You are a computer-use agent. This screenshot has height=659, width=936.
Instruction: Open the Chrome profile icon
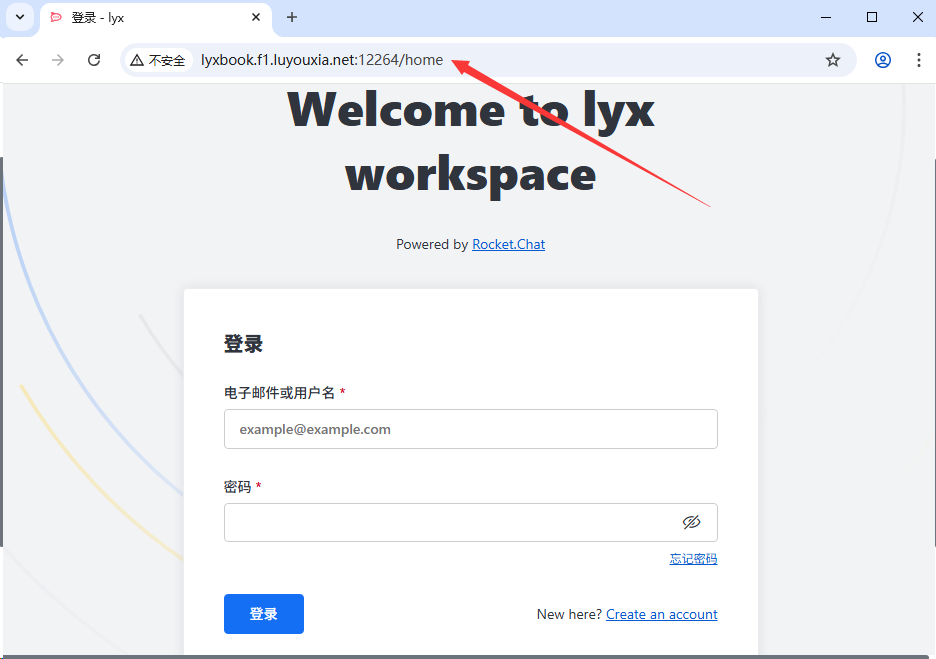(883, 60)
